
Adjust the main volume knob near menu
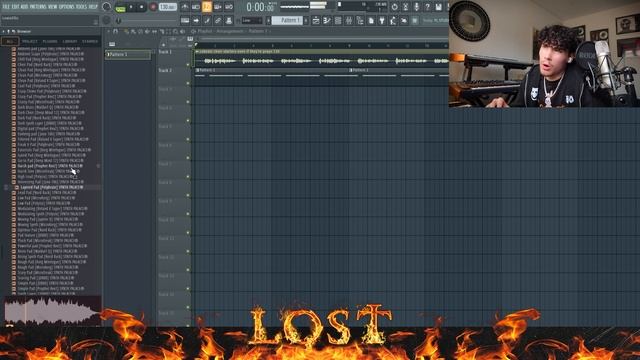pos(107,7)
